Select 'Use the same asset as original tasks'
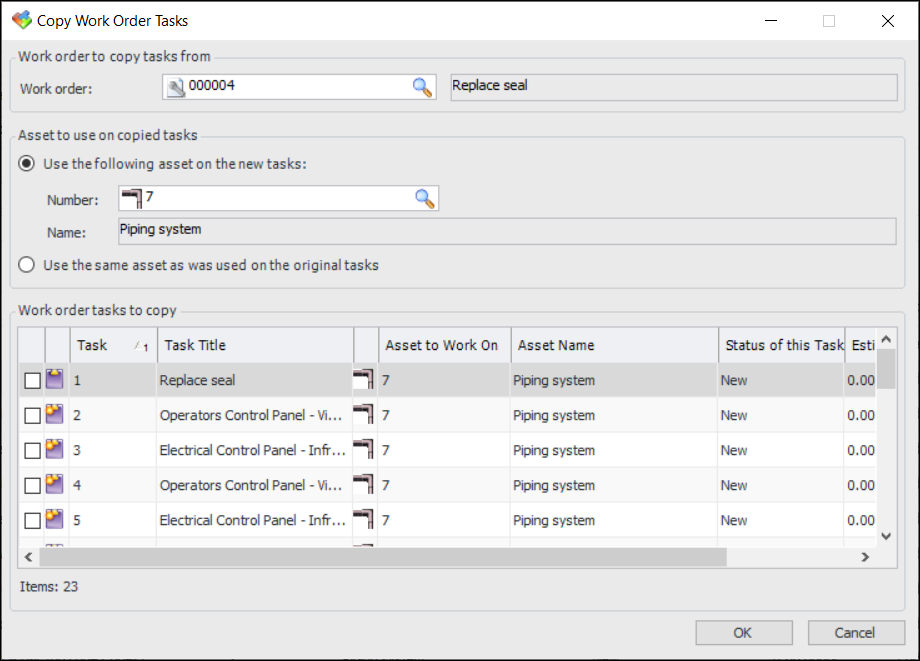The width and height of the screenshot is (920, 661). tap(27, 266)
